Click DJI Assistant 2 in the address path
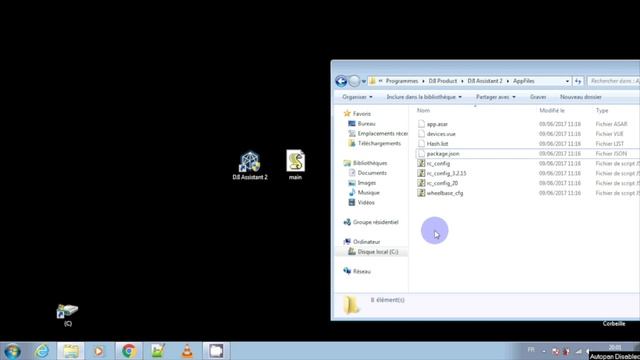640x360 pixels. 485,81
